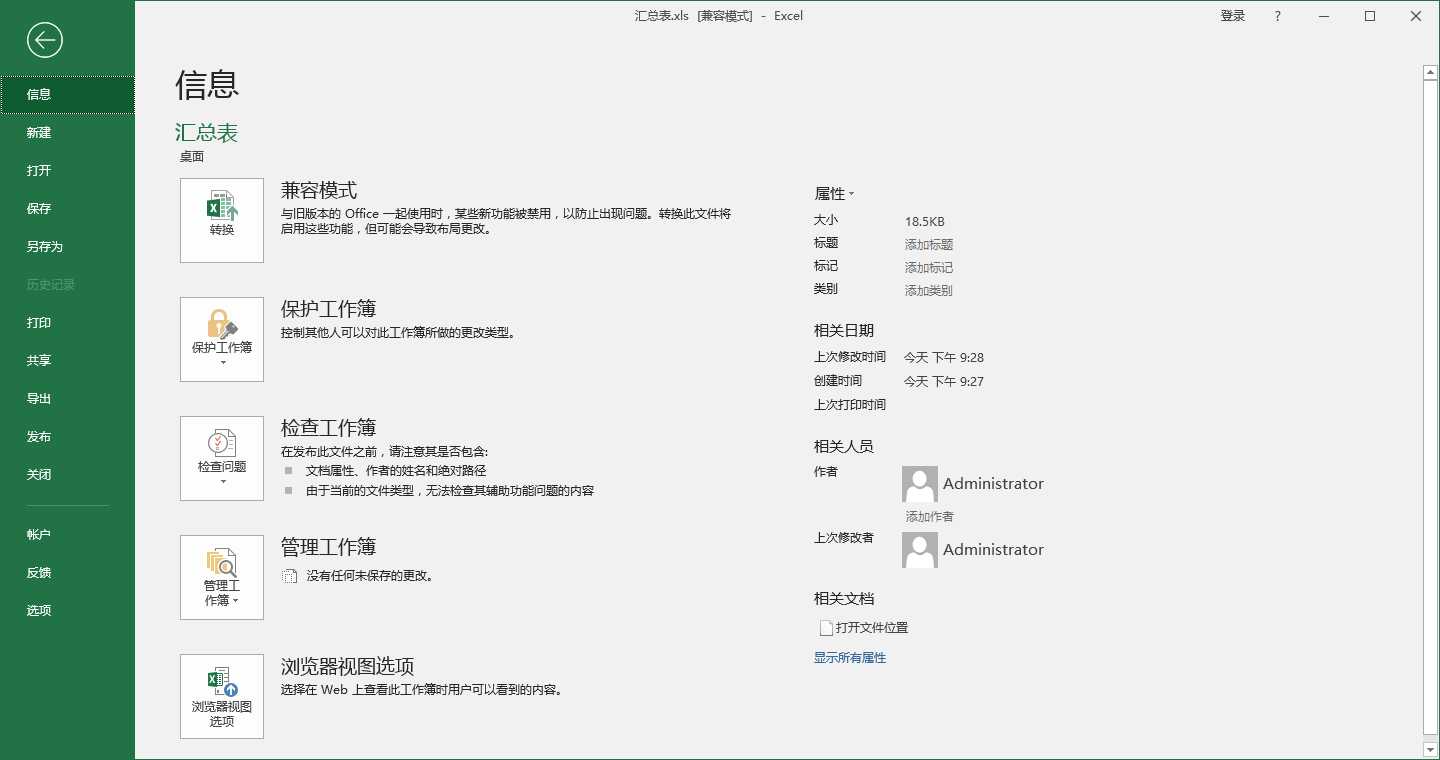
Task: Click the 添加标题 field
Action: (929, 245)
